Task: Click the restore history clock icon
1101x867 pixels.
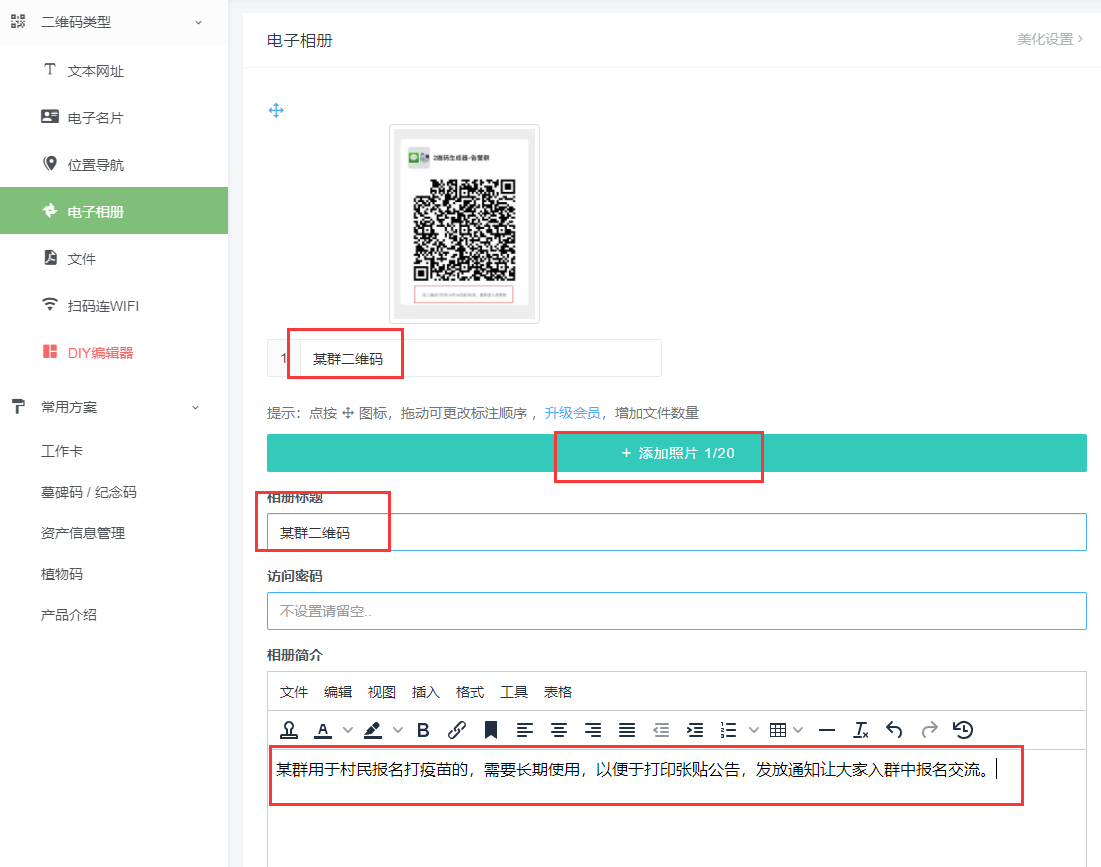Action: pos(963,730)
